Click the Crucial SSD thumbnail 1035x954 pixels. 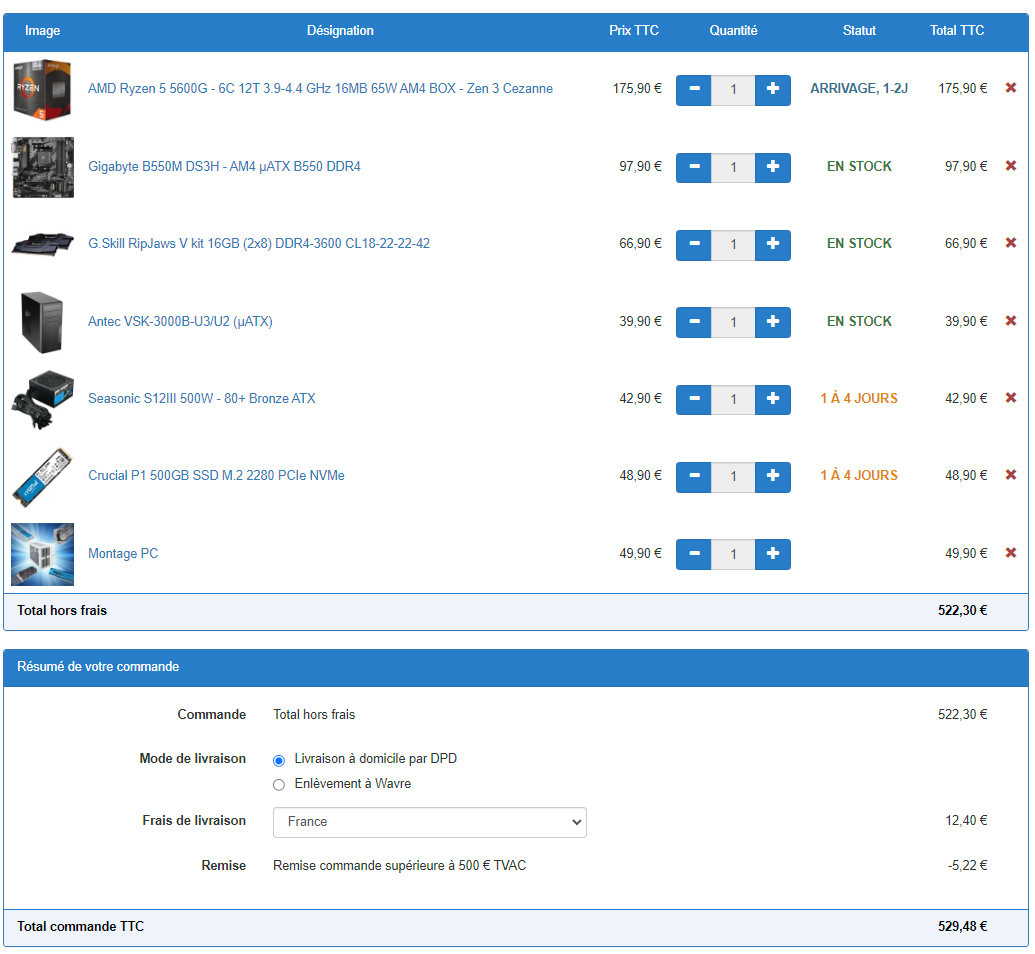(43, 477)
